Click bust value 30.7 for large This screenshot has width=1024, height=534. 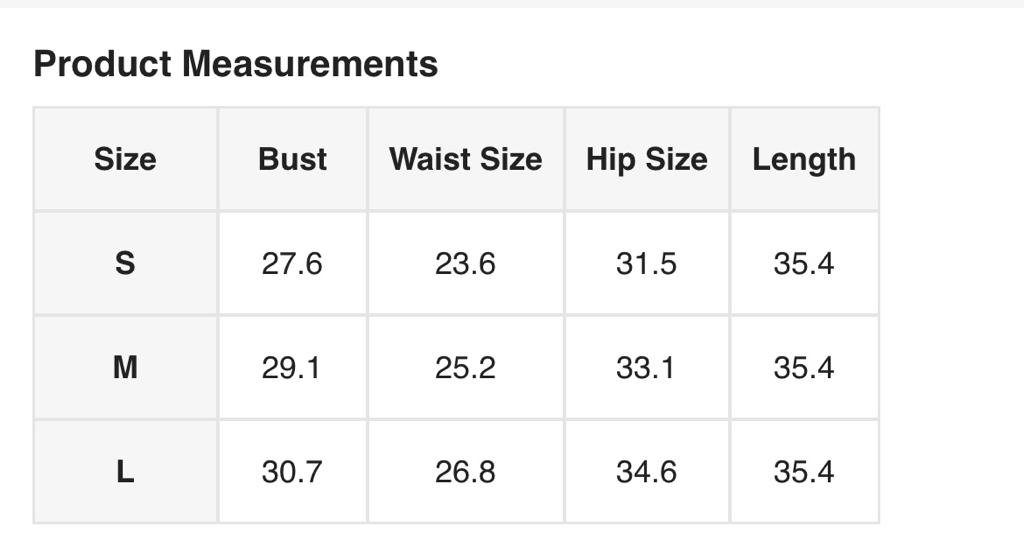[292, 472]
